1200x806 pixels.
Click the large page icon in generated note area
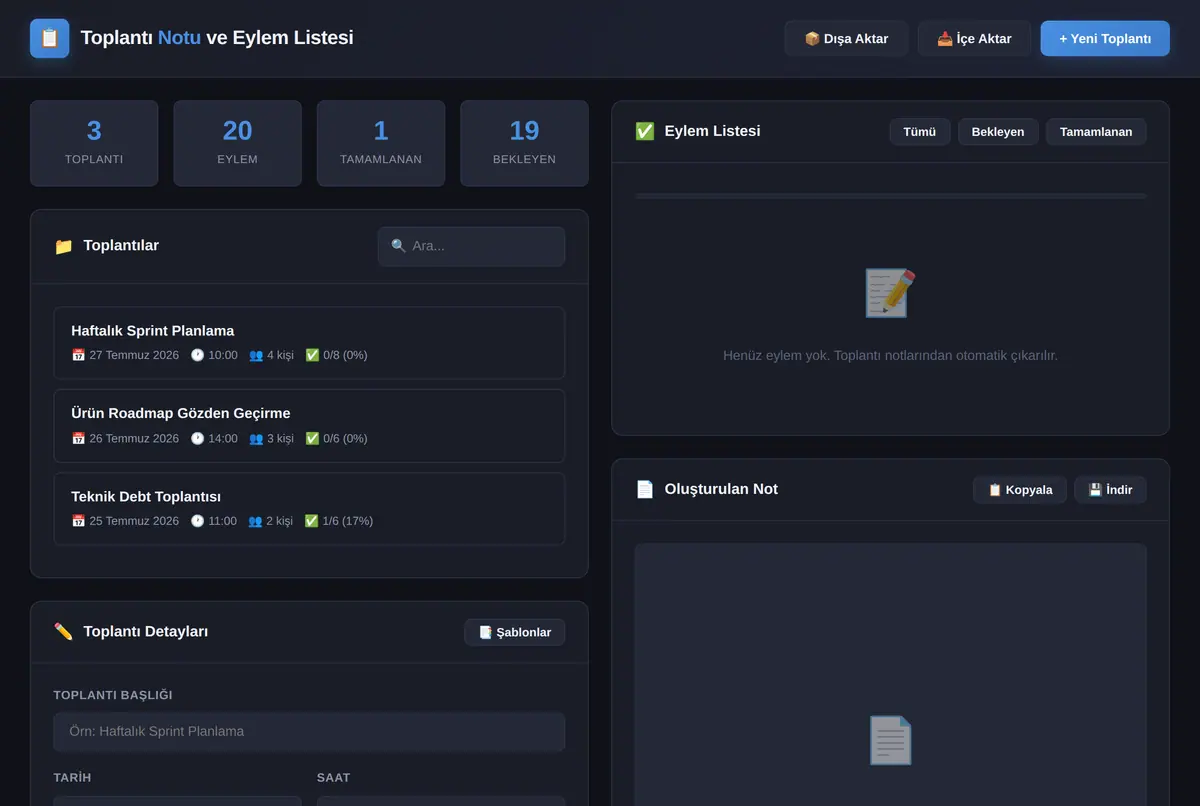890,741
